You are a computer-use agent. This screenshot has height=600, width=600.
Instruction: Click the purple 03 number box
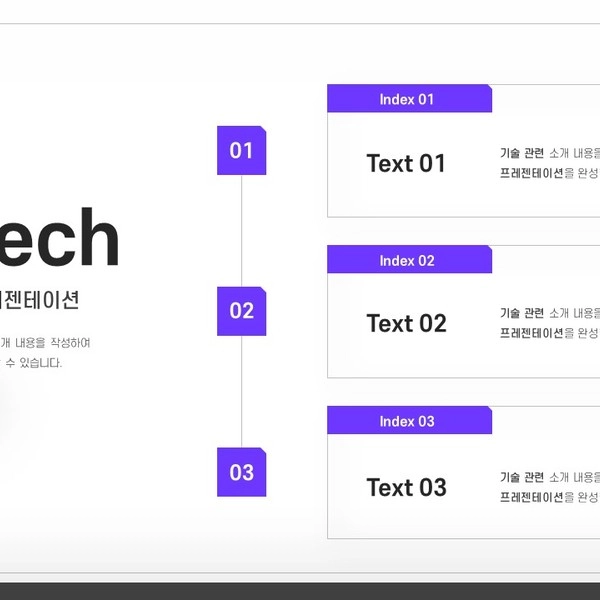pos(241,472)
